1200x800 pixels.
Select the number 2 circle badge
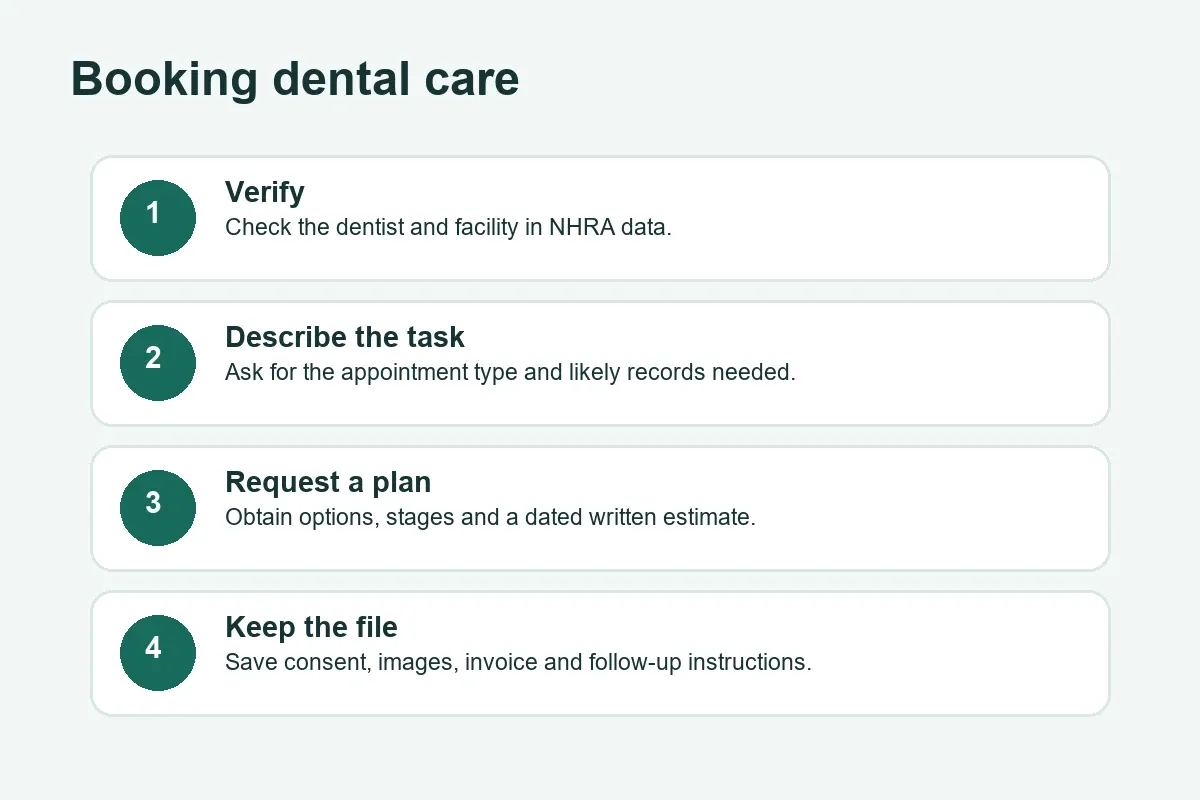pyautogui.click(x=158, y=363)
